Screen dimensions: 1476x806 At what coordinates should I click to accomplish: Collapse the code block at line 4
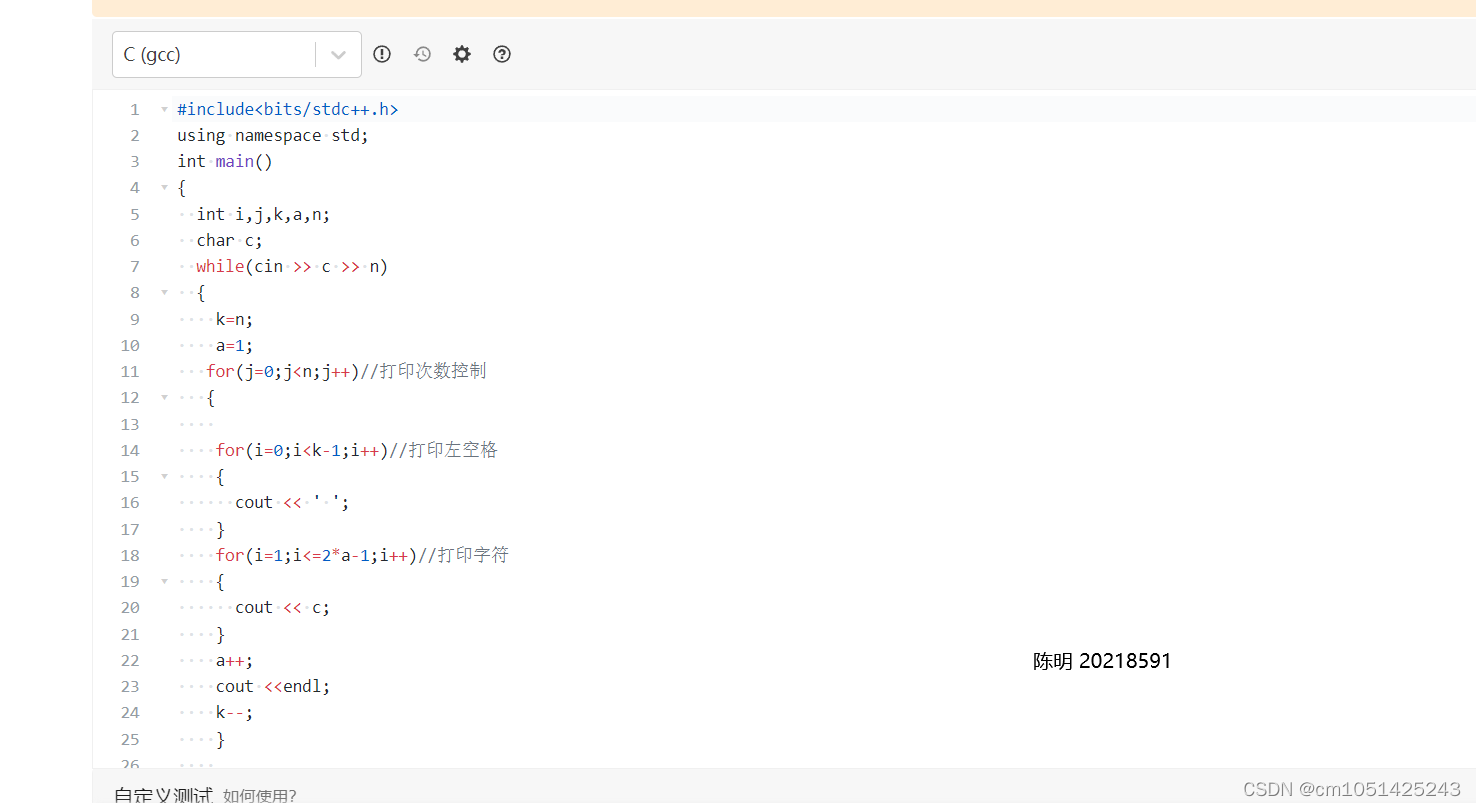(164, 188)
